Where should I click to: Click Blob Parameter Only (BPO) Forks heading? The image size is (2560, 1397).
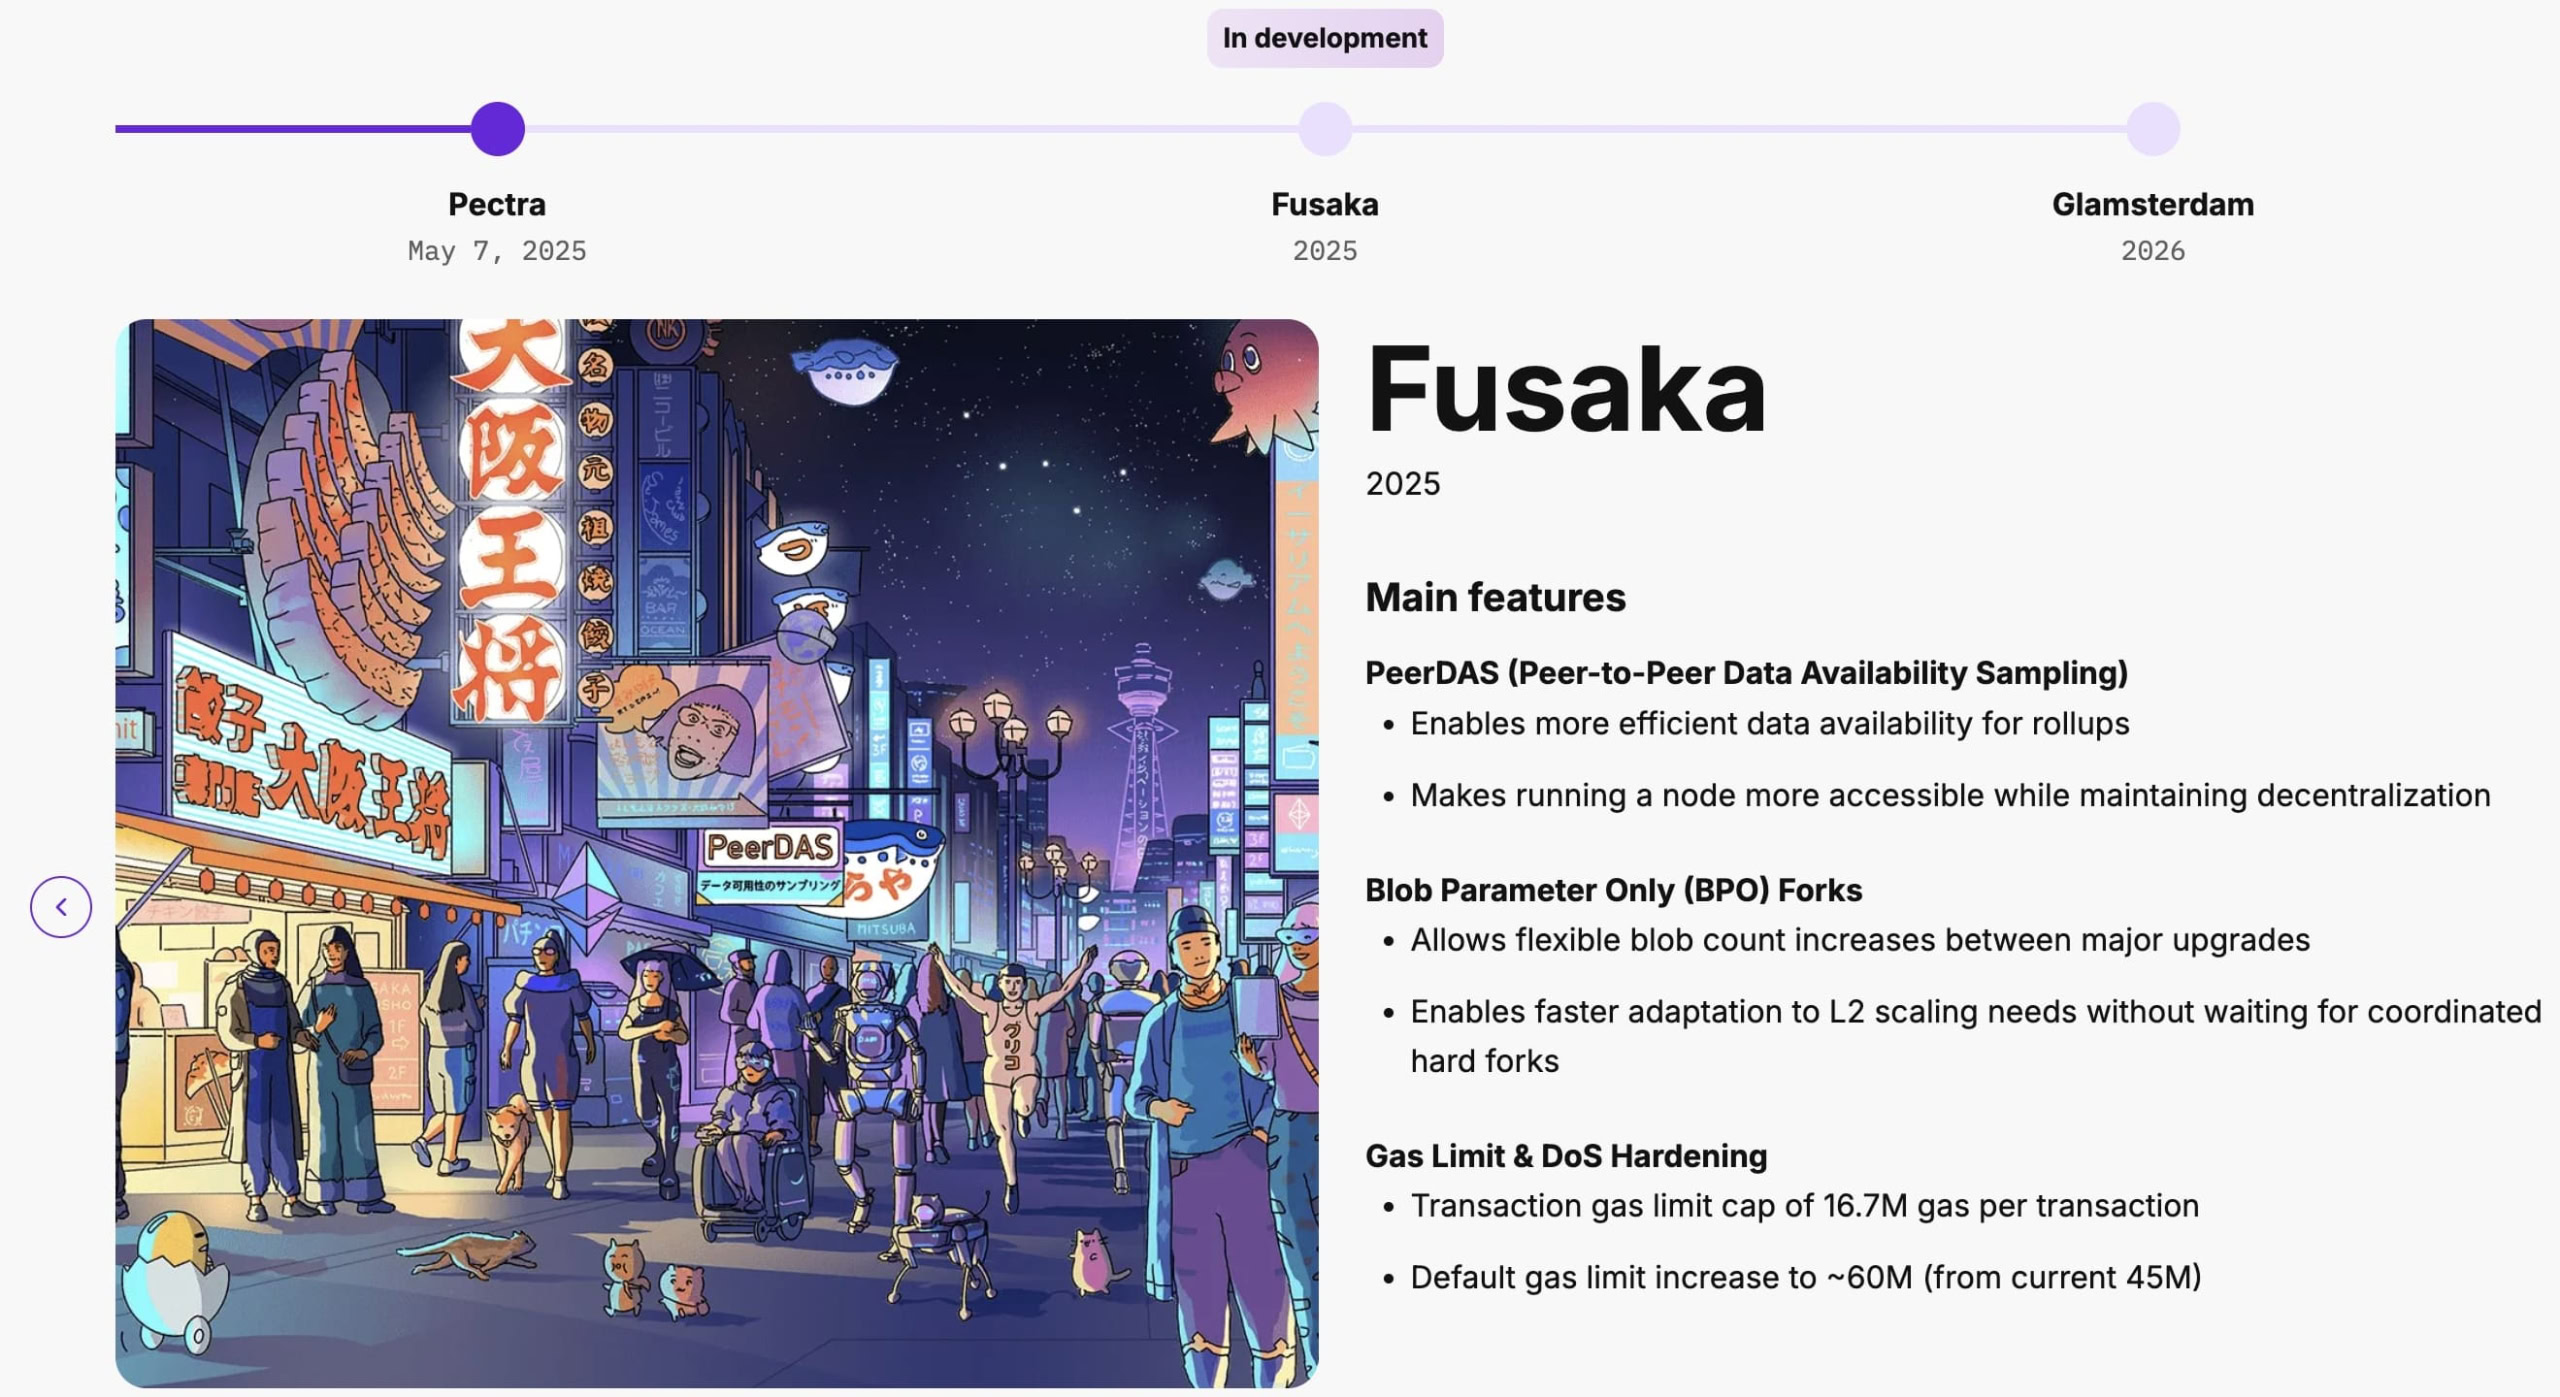[x=1613, y=890]
